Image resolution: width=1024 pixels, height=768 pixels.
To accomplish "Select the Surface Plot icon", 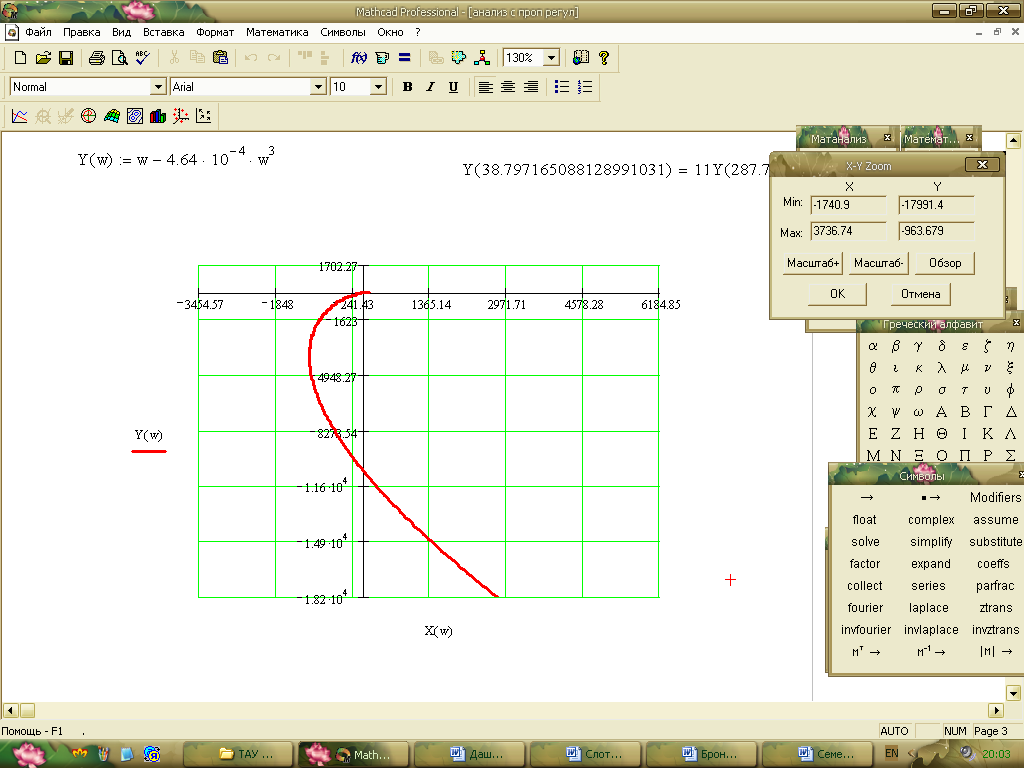I will 111,116.
